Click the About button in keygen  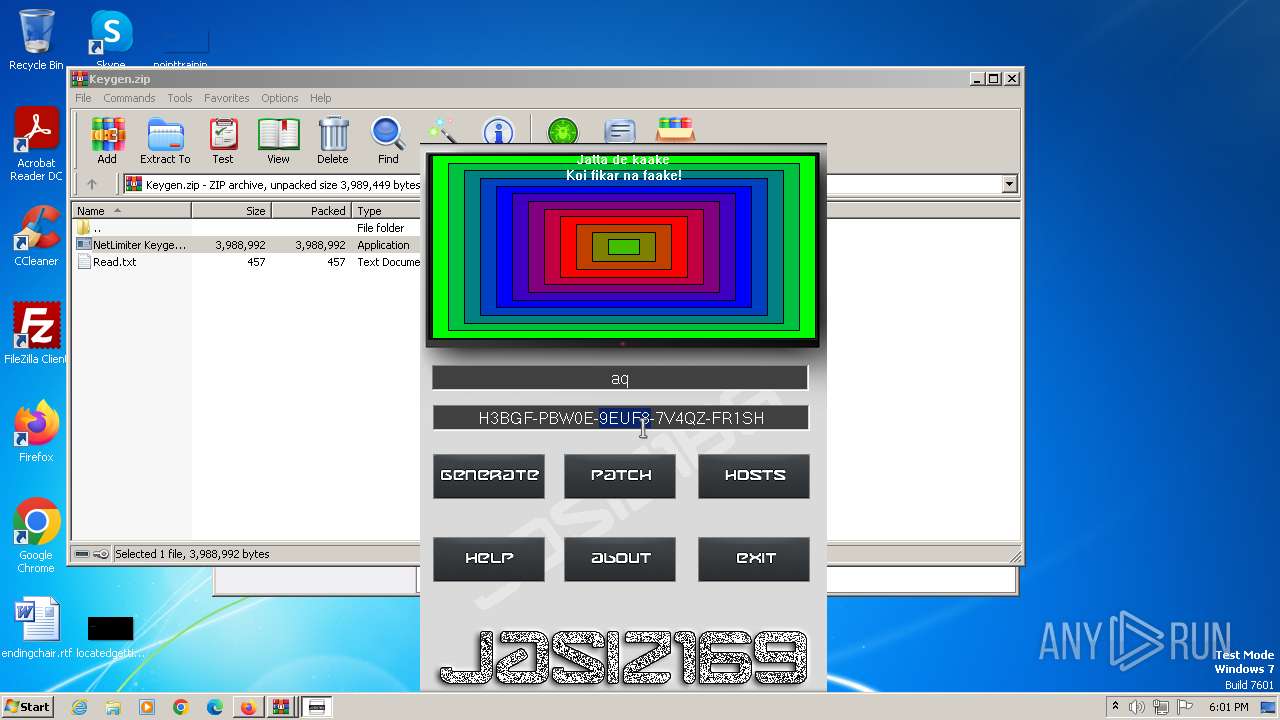(x=620, y=559)
